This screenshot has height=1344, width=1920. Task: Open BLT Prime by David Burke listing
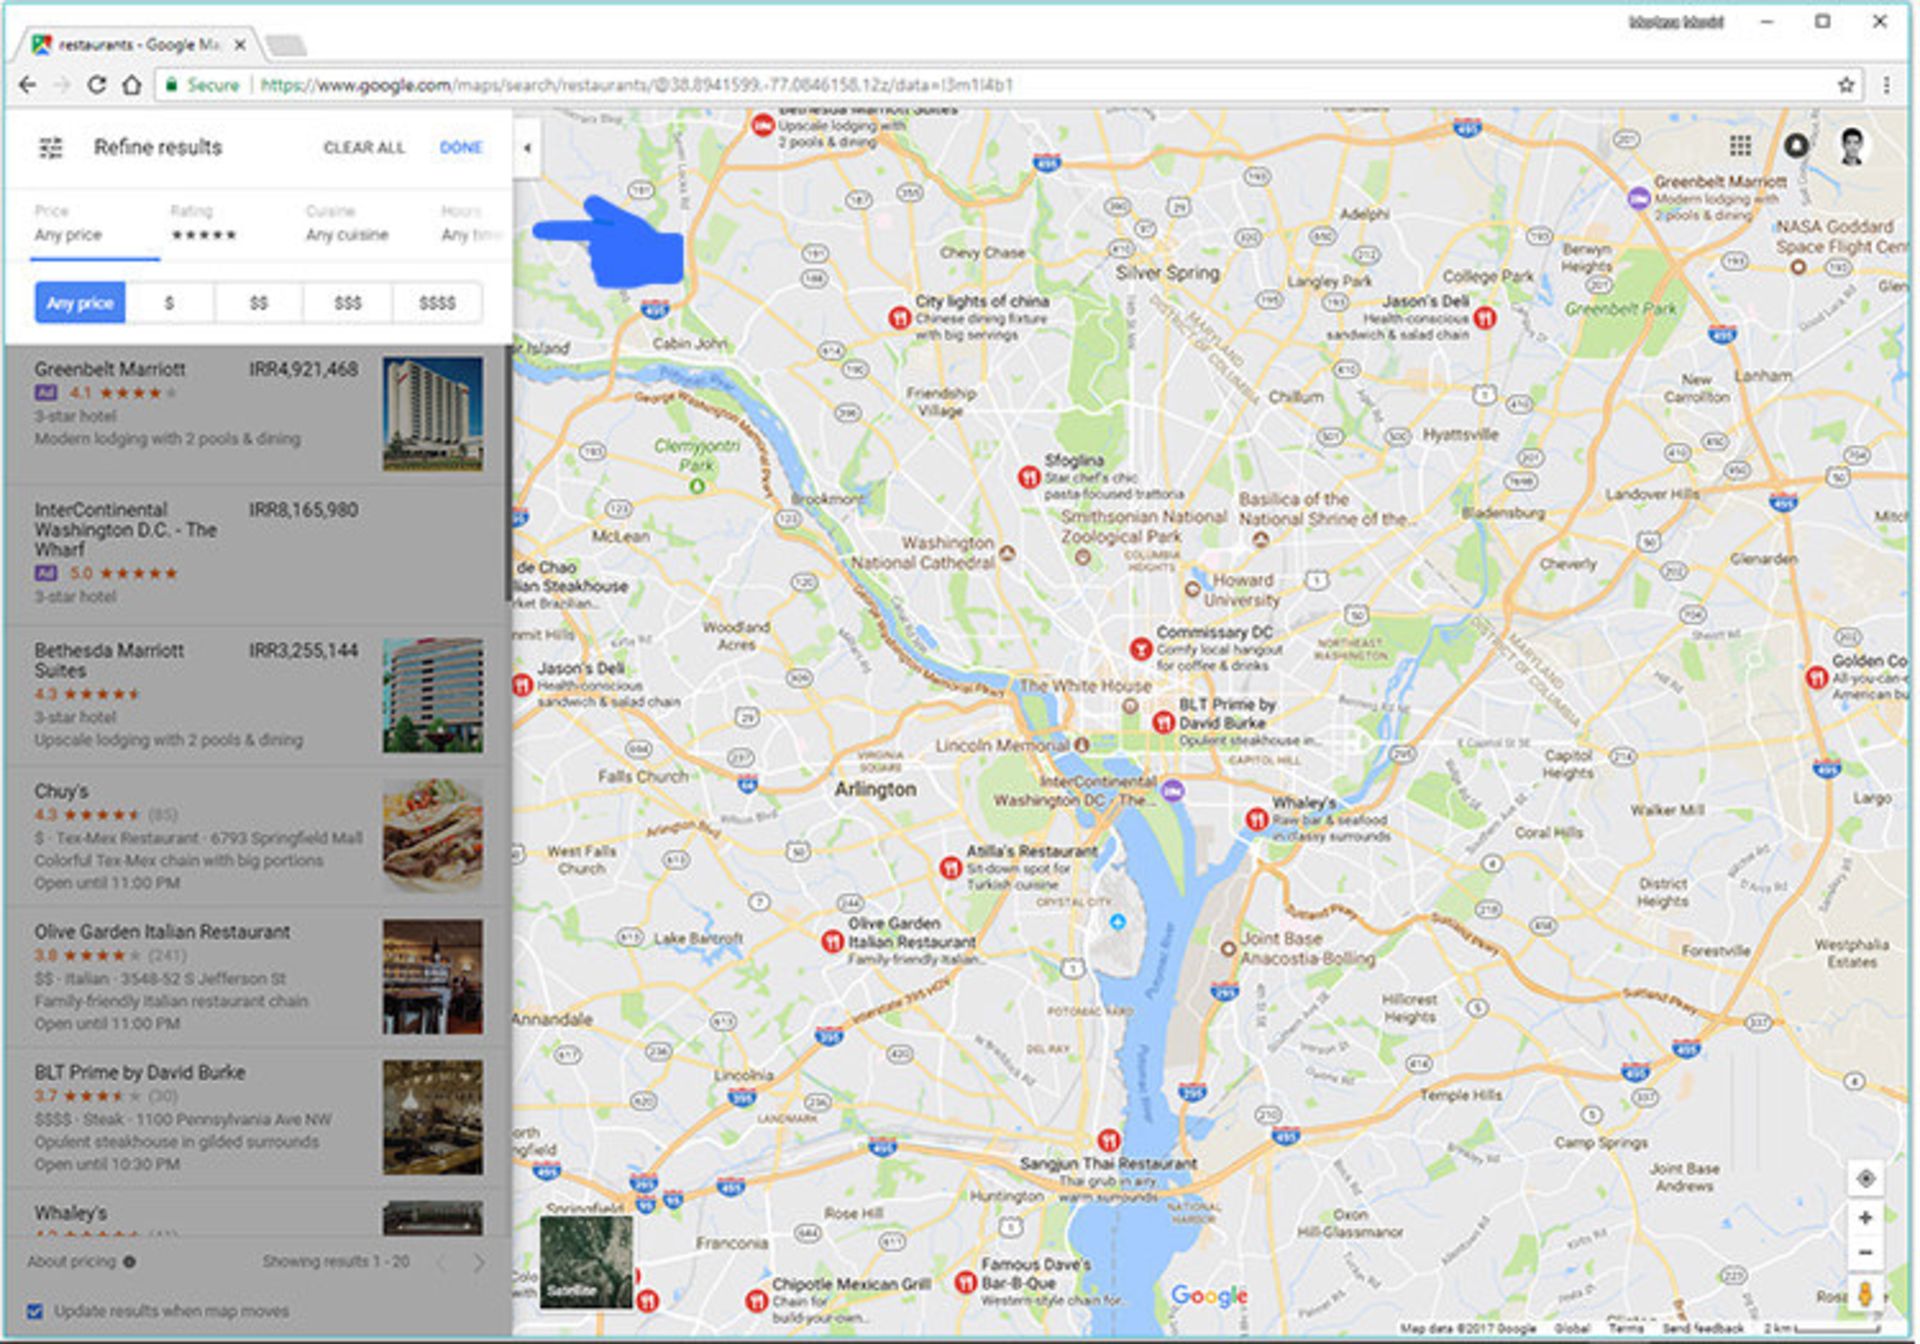tap(255, 1118)
